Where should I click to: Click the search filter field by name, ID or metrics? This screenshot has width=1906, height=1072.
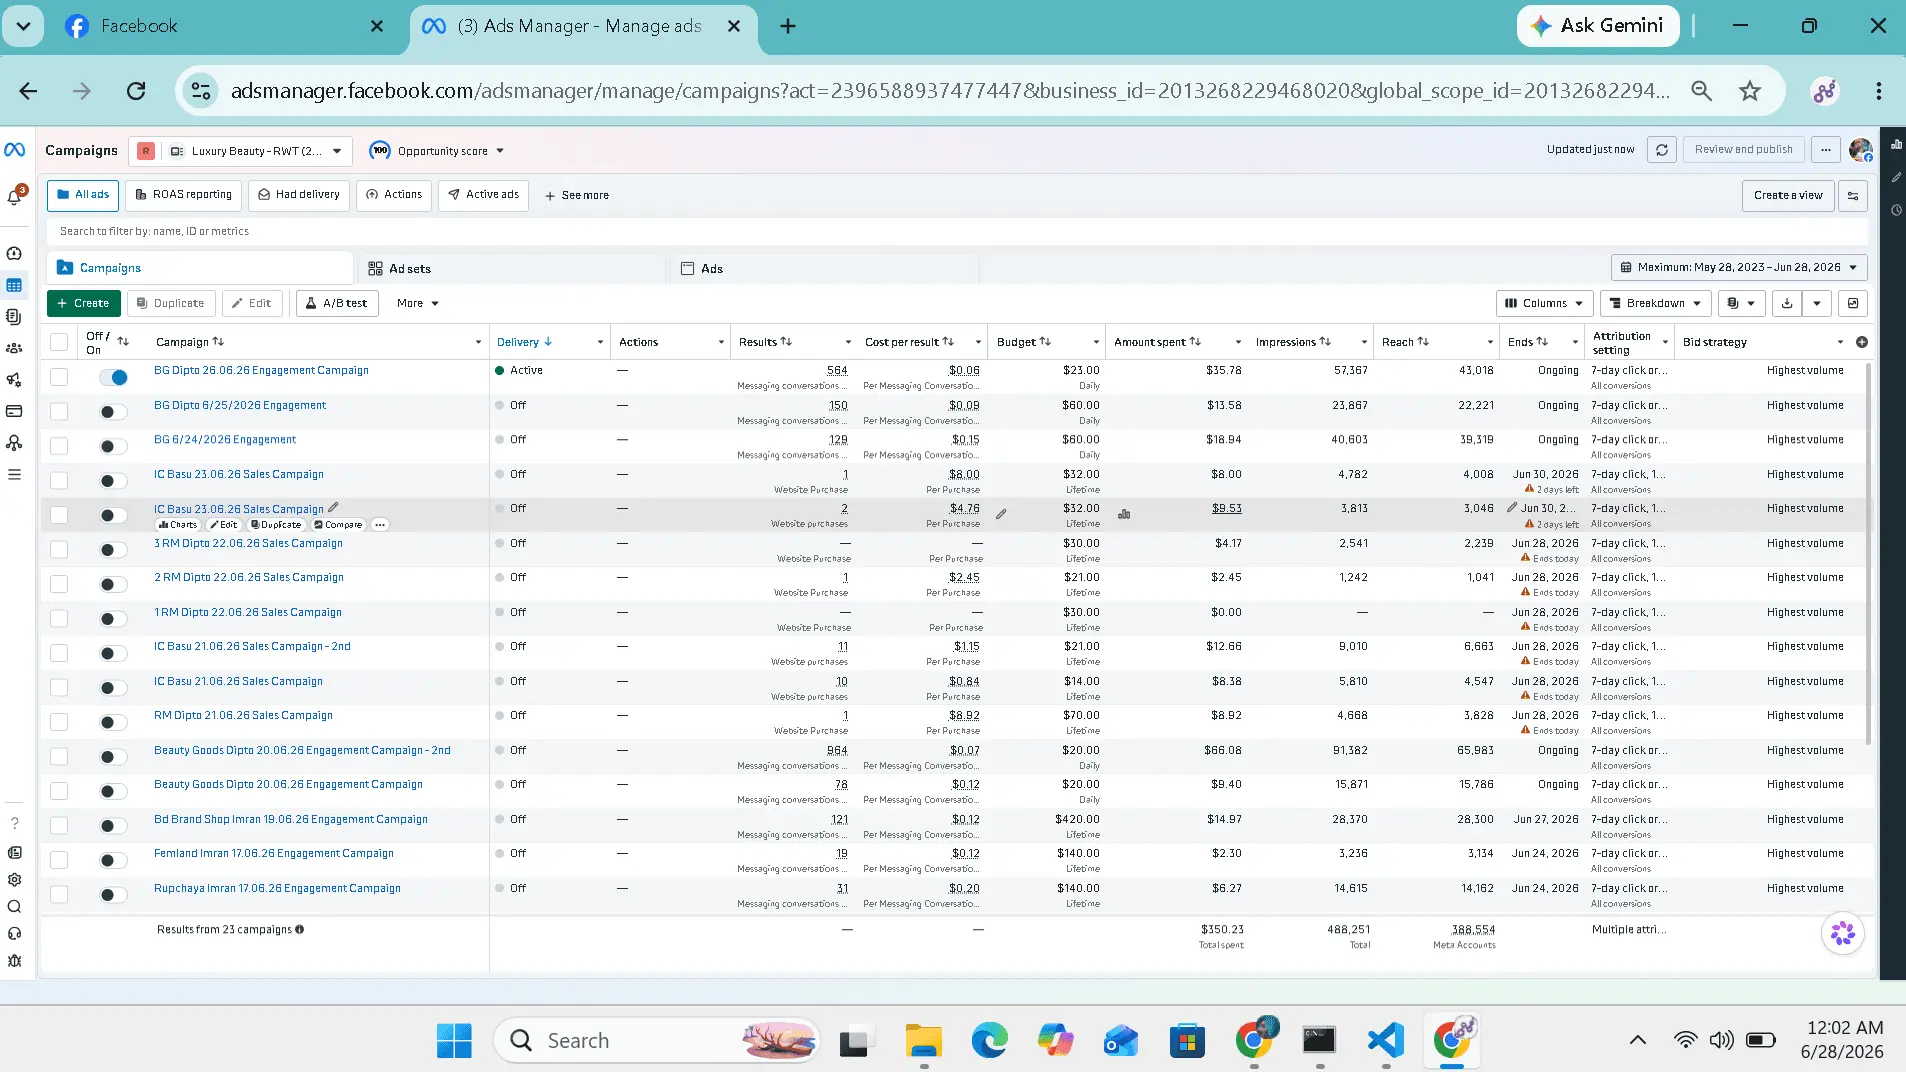[x=957, y=231]
